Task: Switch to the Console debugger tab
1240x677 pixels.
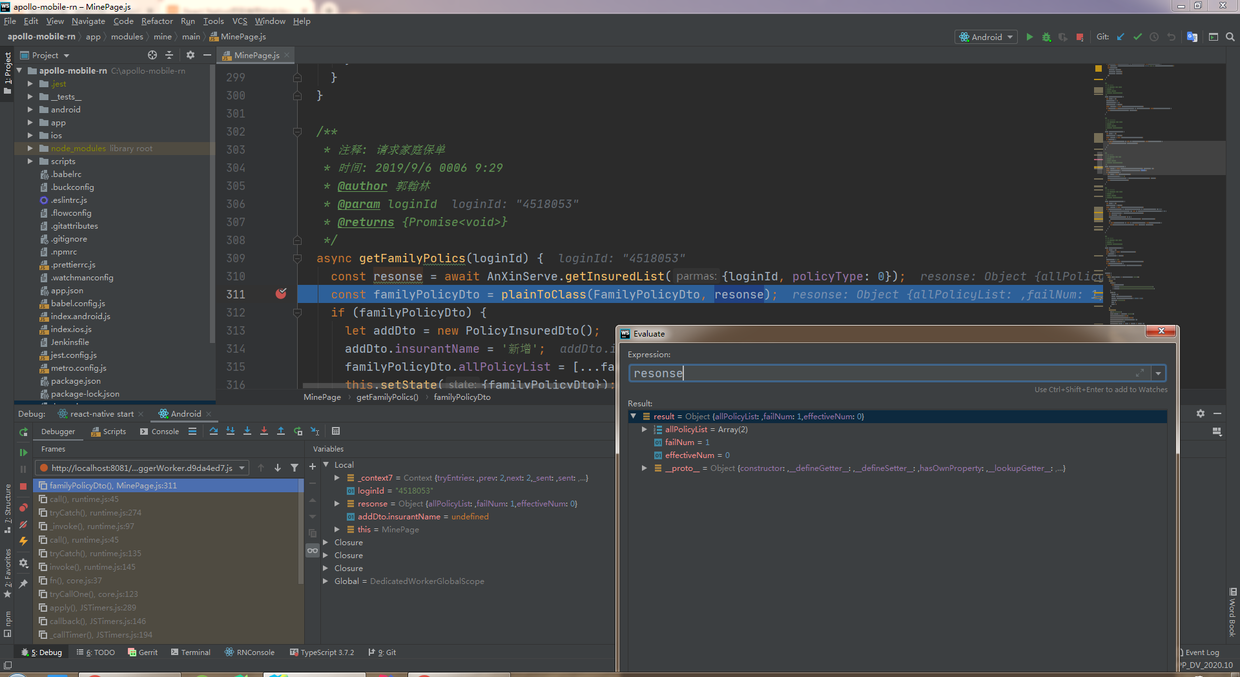Action: coord(159,432)
